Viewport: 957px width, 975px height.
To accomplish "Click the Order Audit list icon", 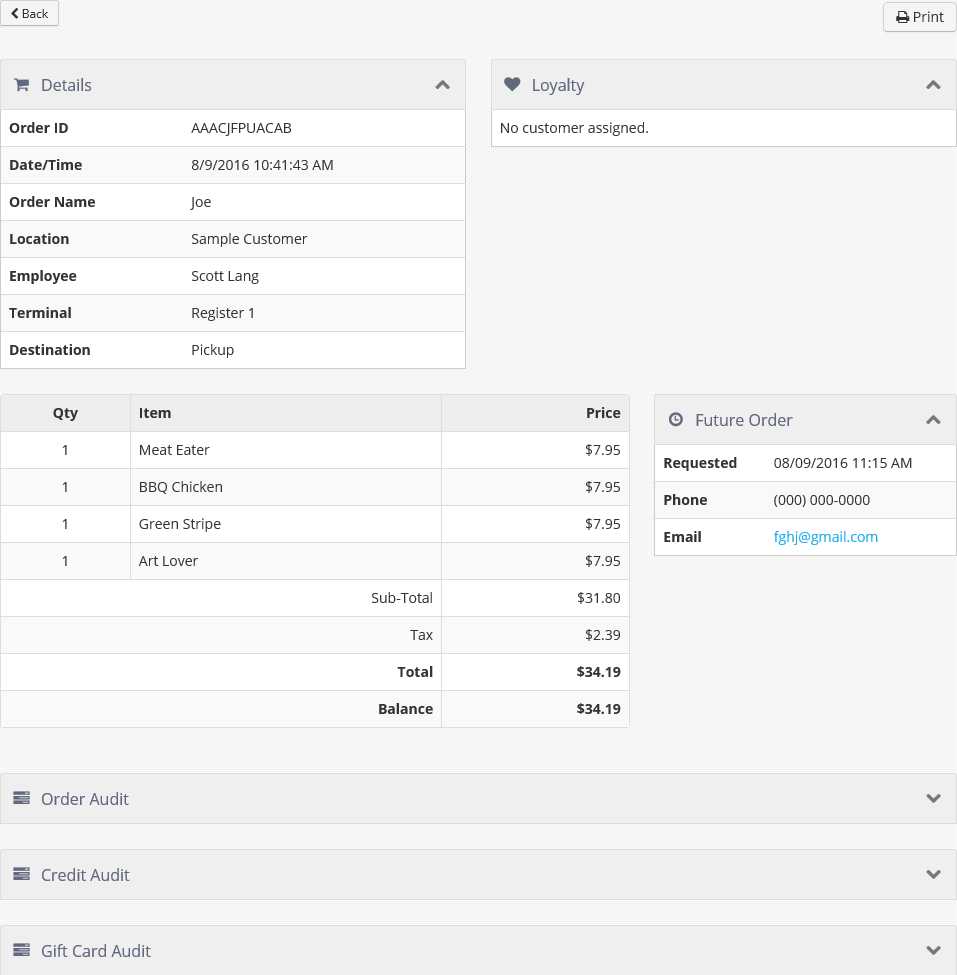I will (21, 798).
